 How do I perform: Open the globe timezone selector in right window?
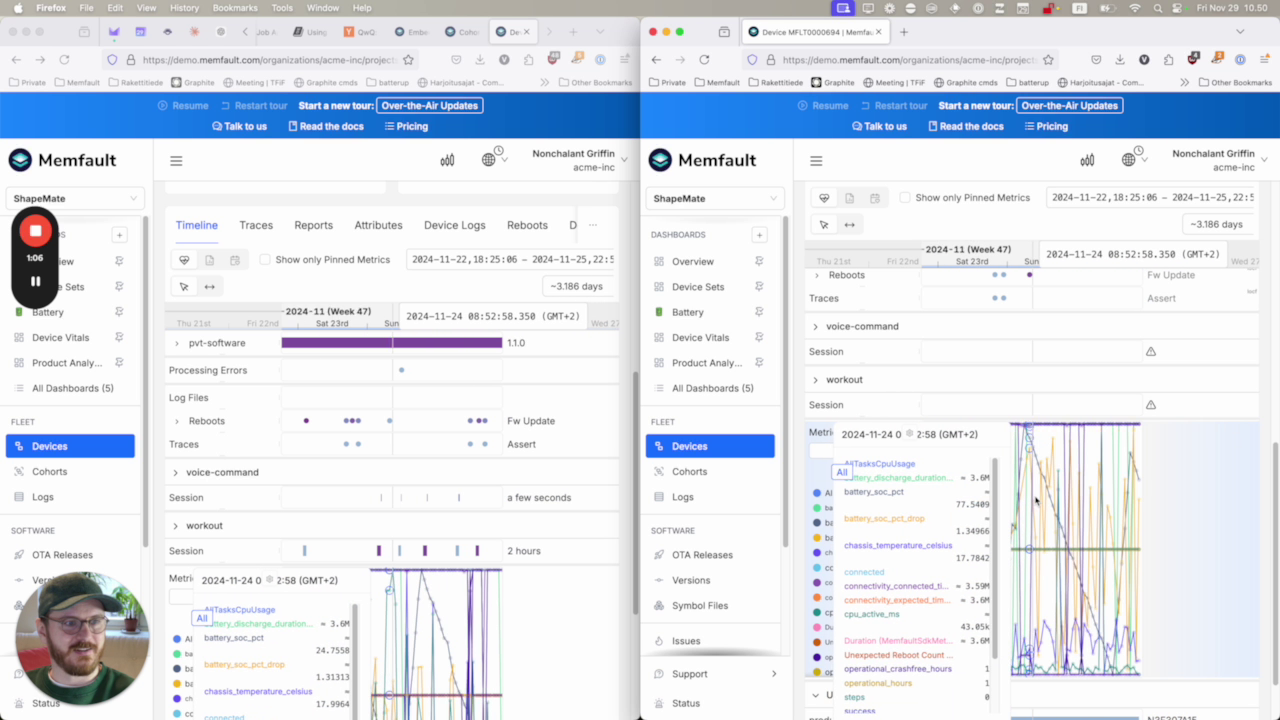(x=1128, y=160)
